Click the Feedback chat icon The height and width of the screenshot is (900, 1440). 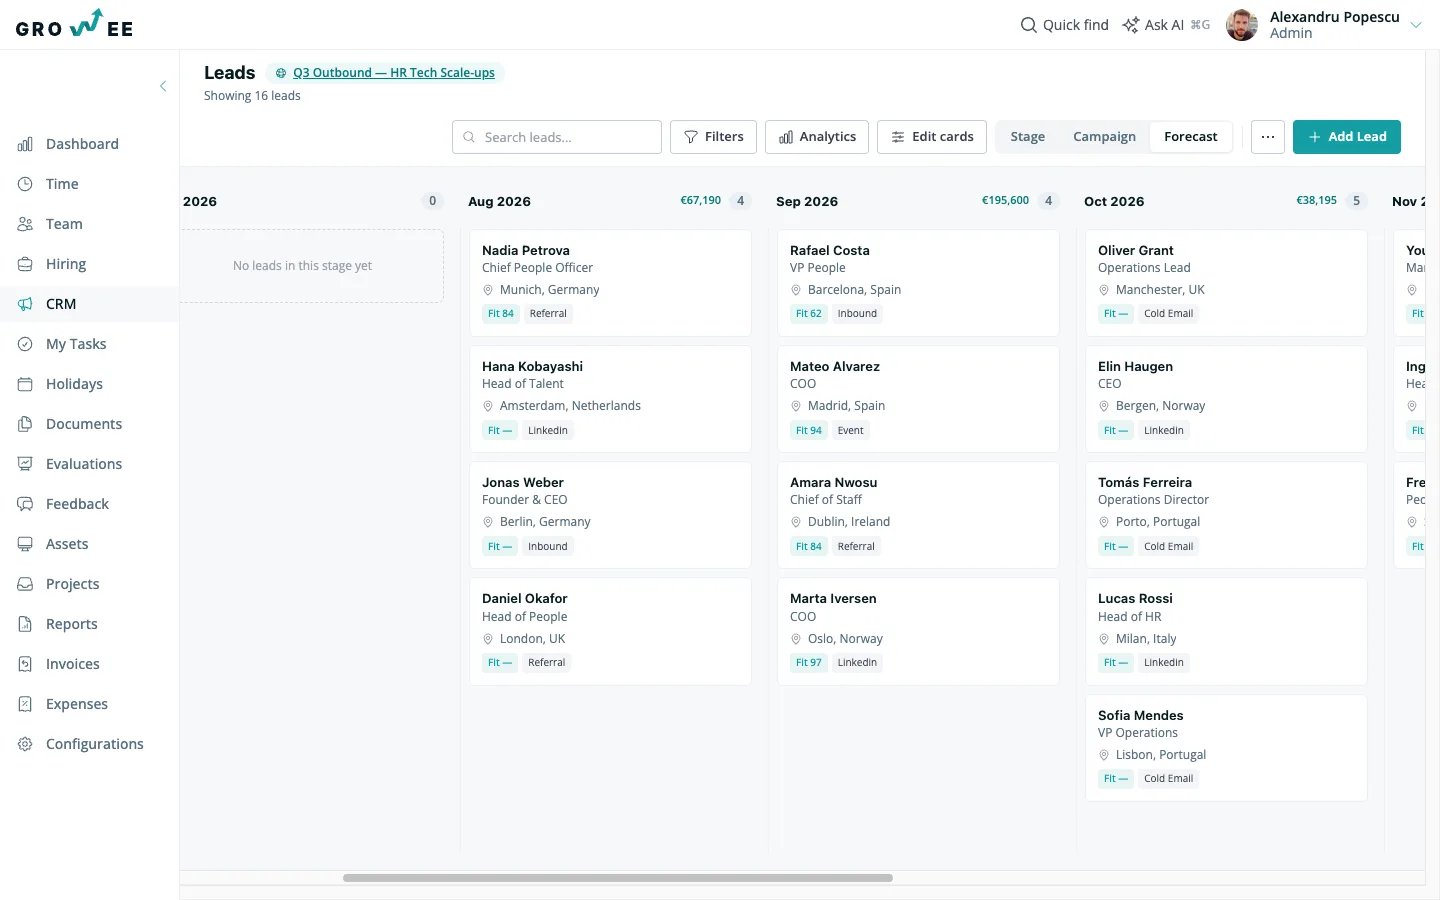[25, 504]
